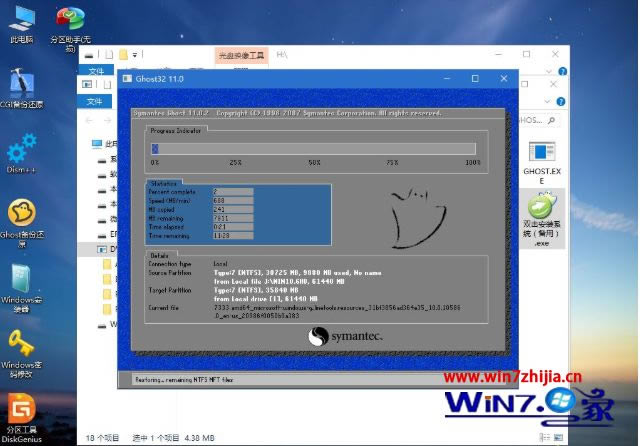The width and height of the screenshot is (640, 446).
Task: Select the GHOST.EXE file icon
Action: pyautogui.click(x=542, y=162)
